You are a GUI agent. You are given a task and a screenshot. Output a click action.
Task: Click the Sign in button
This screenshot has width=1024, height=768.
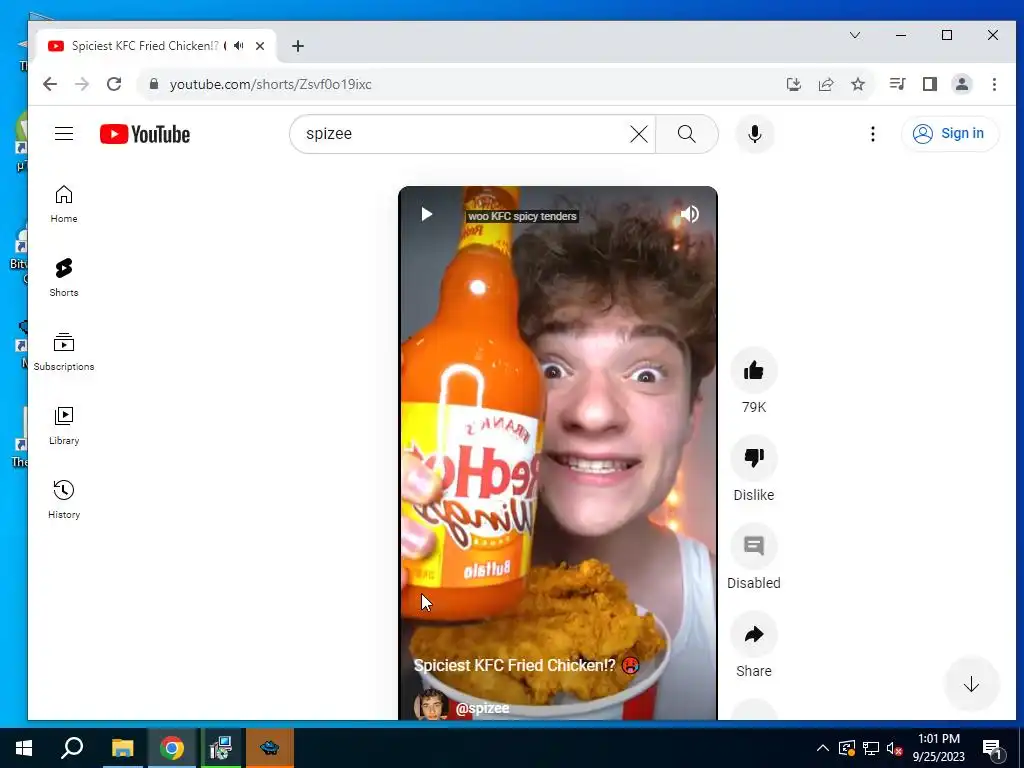950,134
